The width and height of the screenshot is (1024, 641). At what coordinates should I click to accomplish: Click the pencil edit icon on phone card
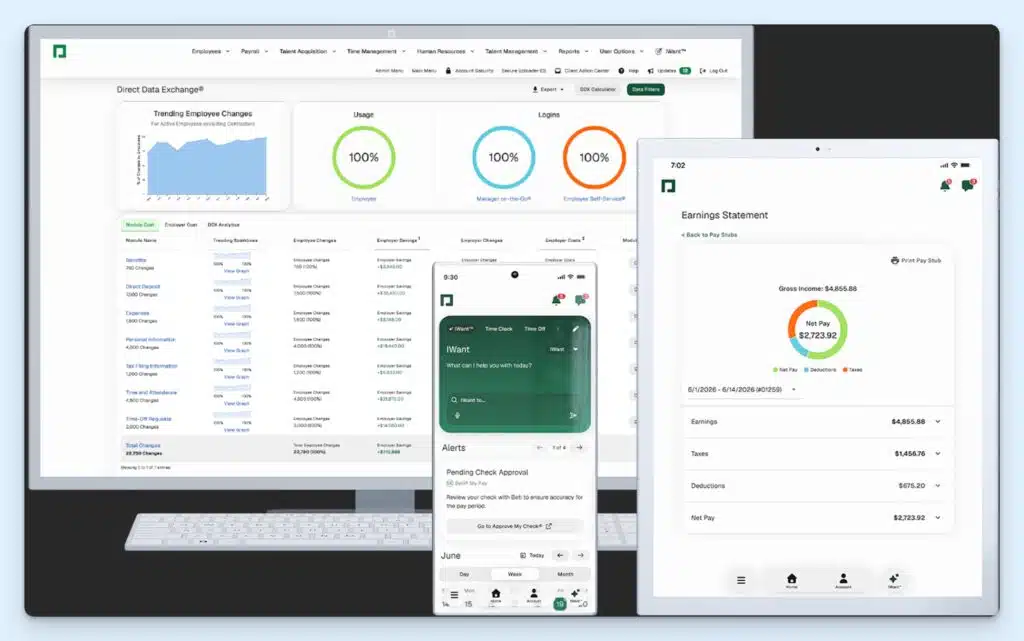pos(575,328)
